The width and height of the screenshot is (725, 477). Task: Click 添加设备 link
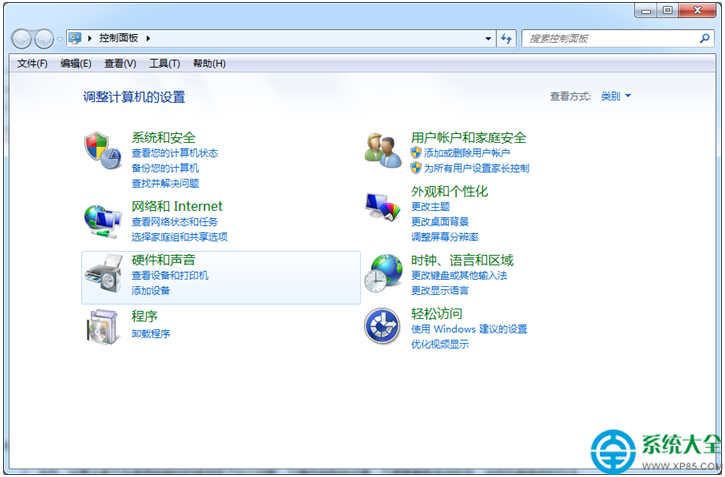coord(151,291)
